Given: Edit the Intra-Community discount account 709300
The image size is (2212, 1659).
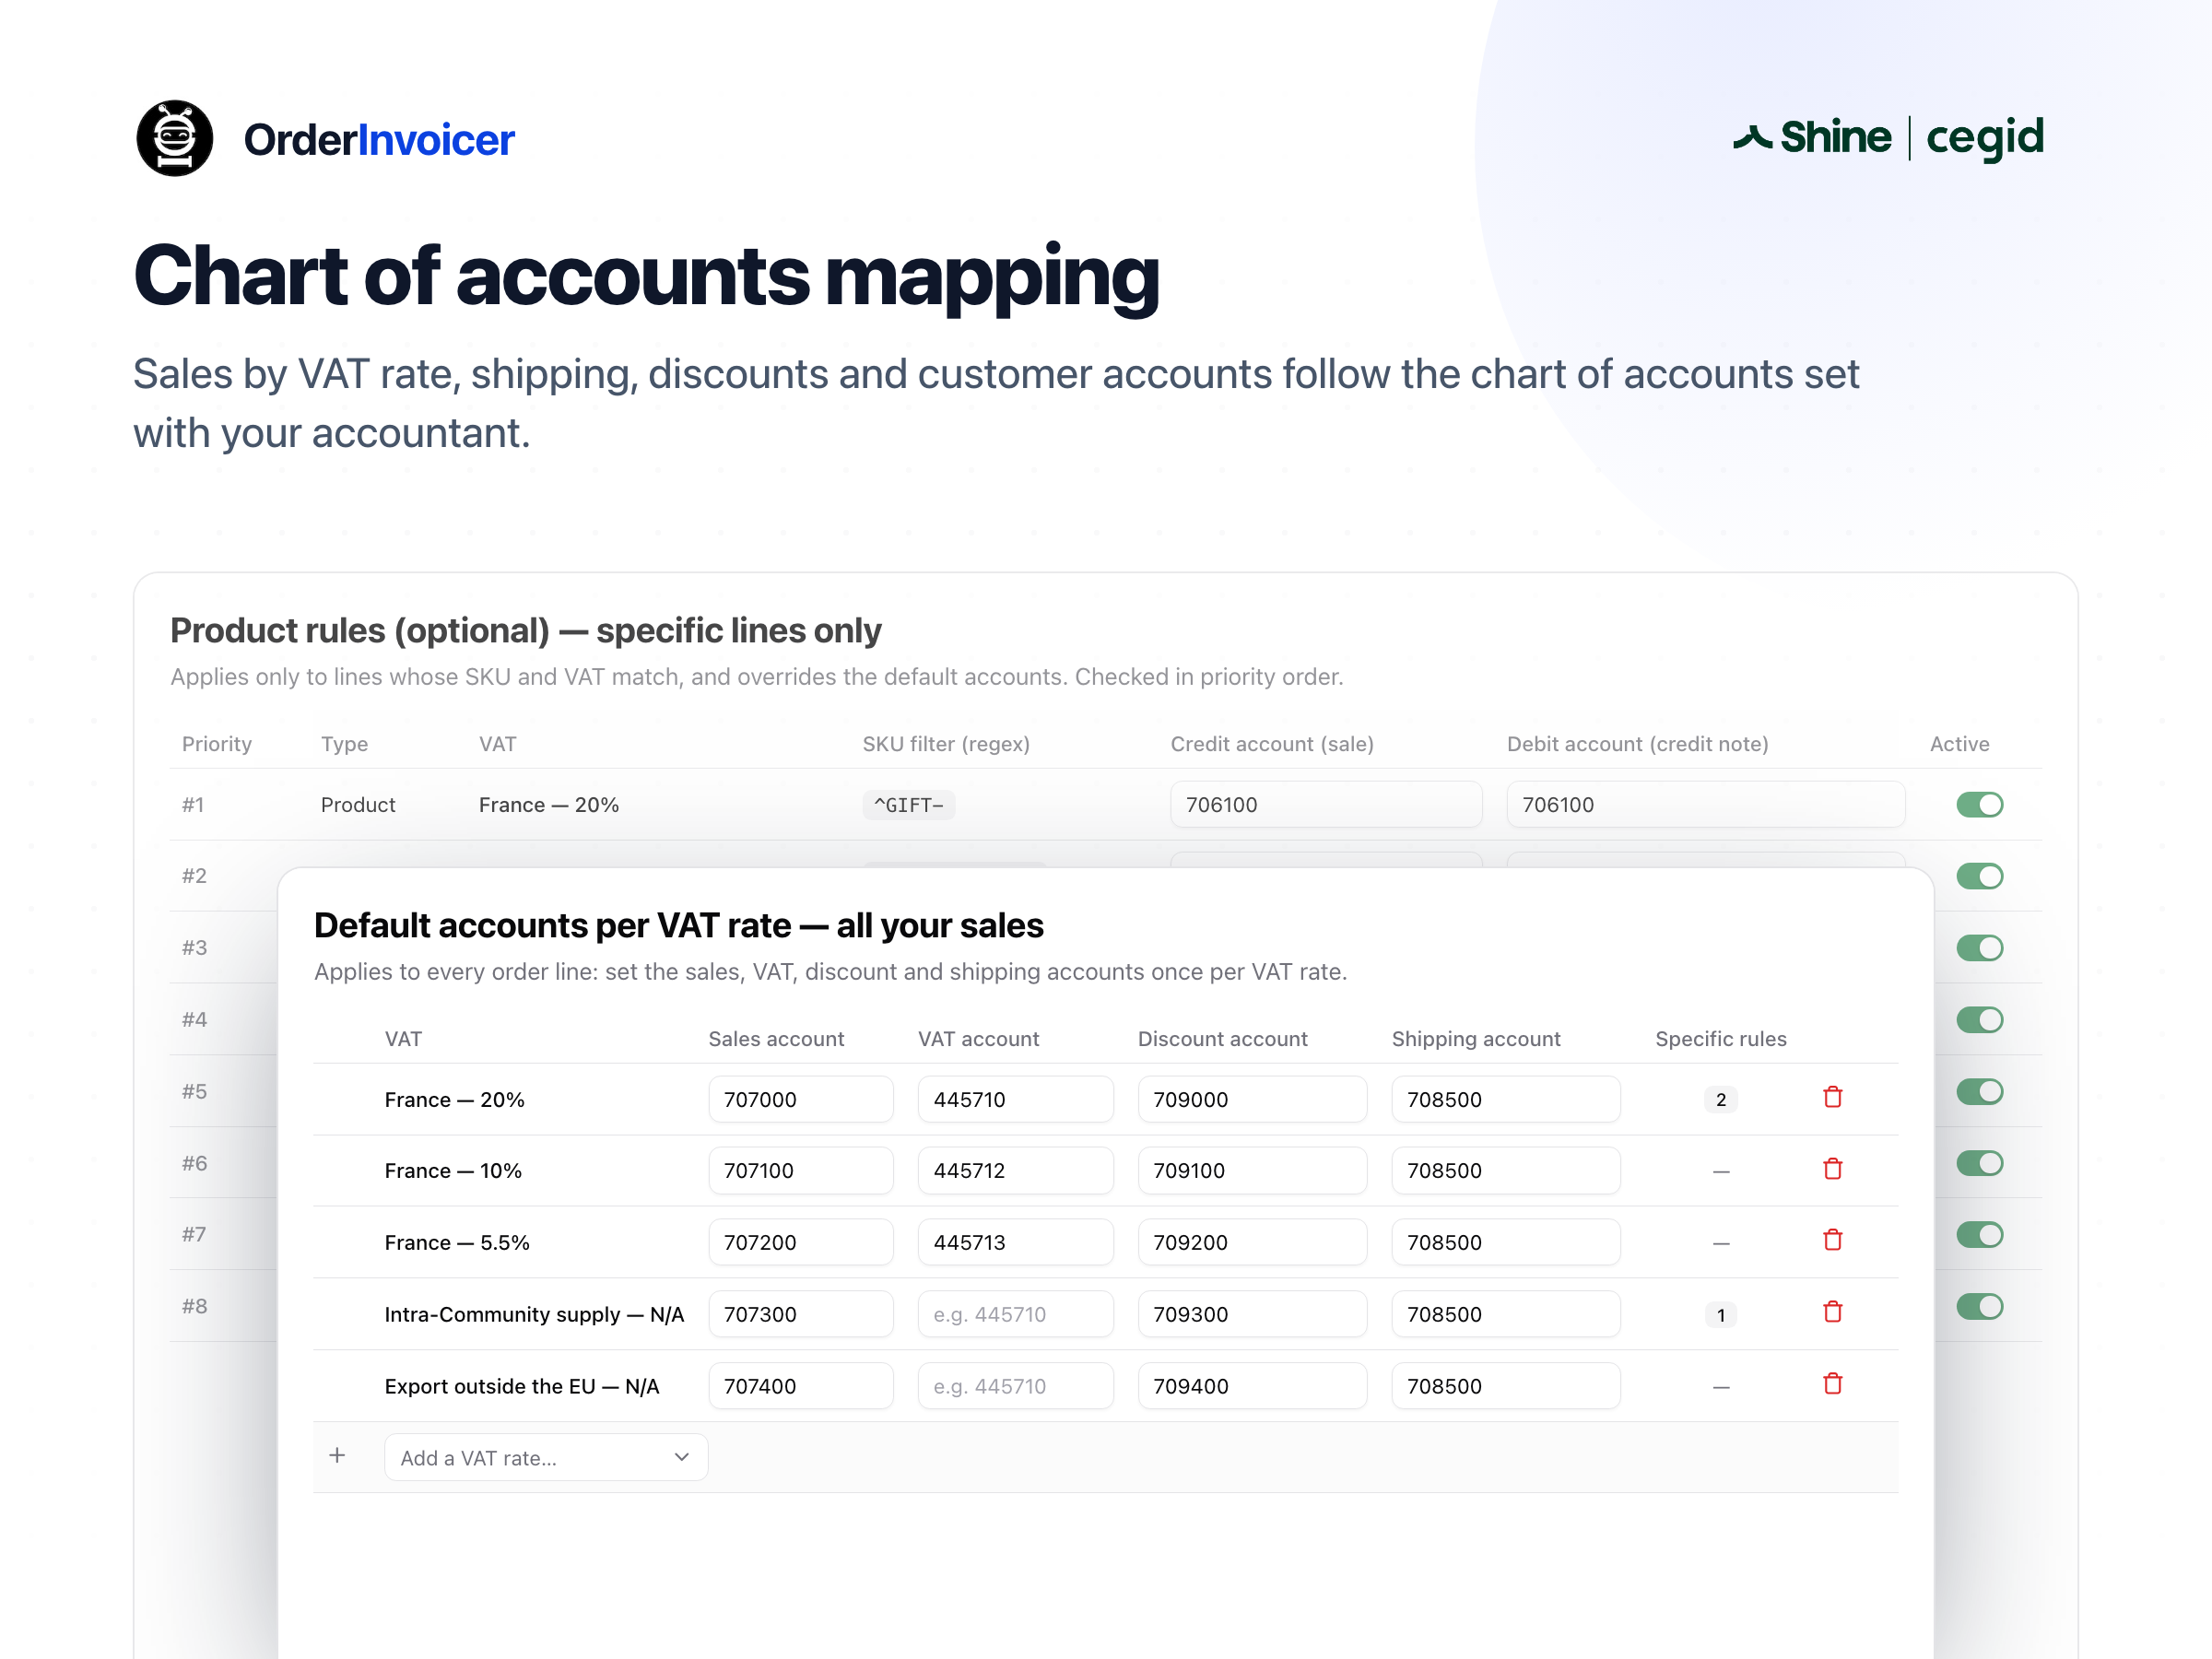Looking at the screenshot, I should click(x=1252, y=1315).
